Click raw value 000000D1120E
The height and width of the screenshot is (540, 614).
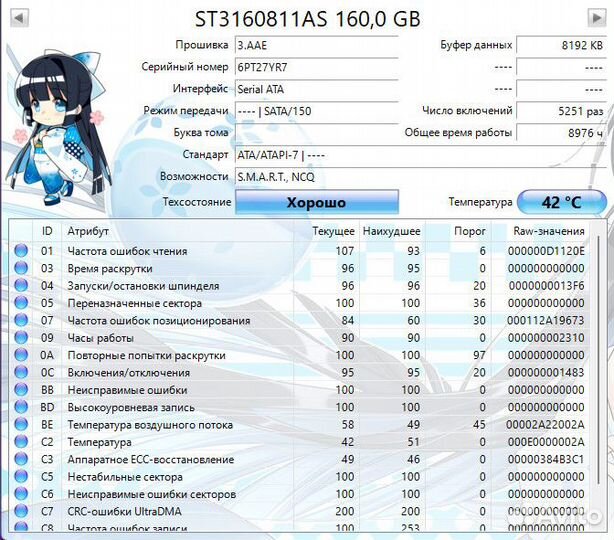(x=546, y=251)
